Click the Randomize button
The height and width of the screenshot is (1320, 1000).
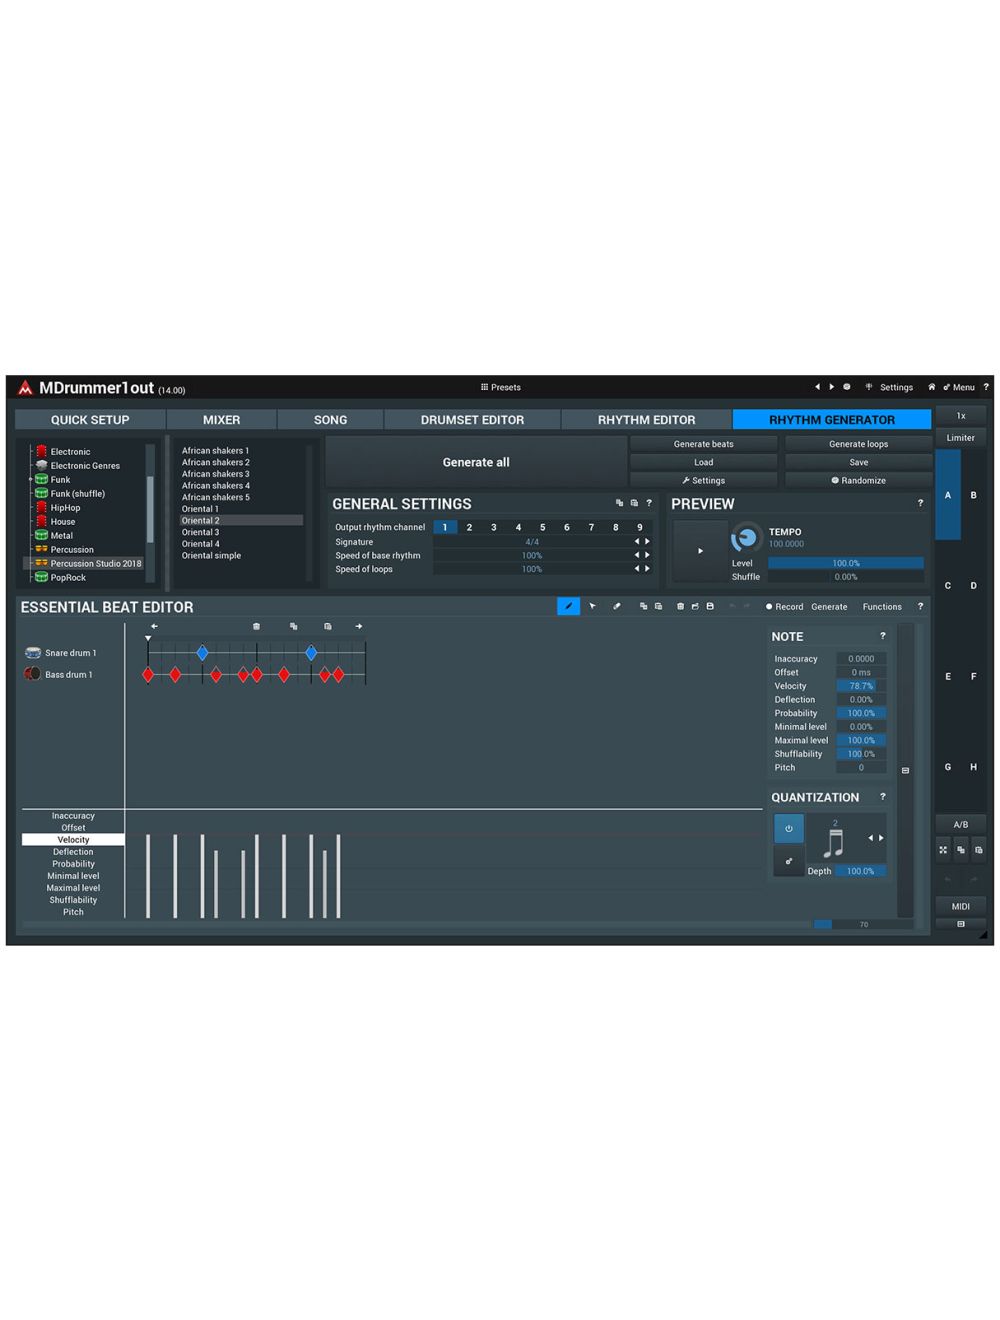pos(858,481)
